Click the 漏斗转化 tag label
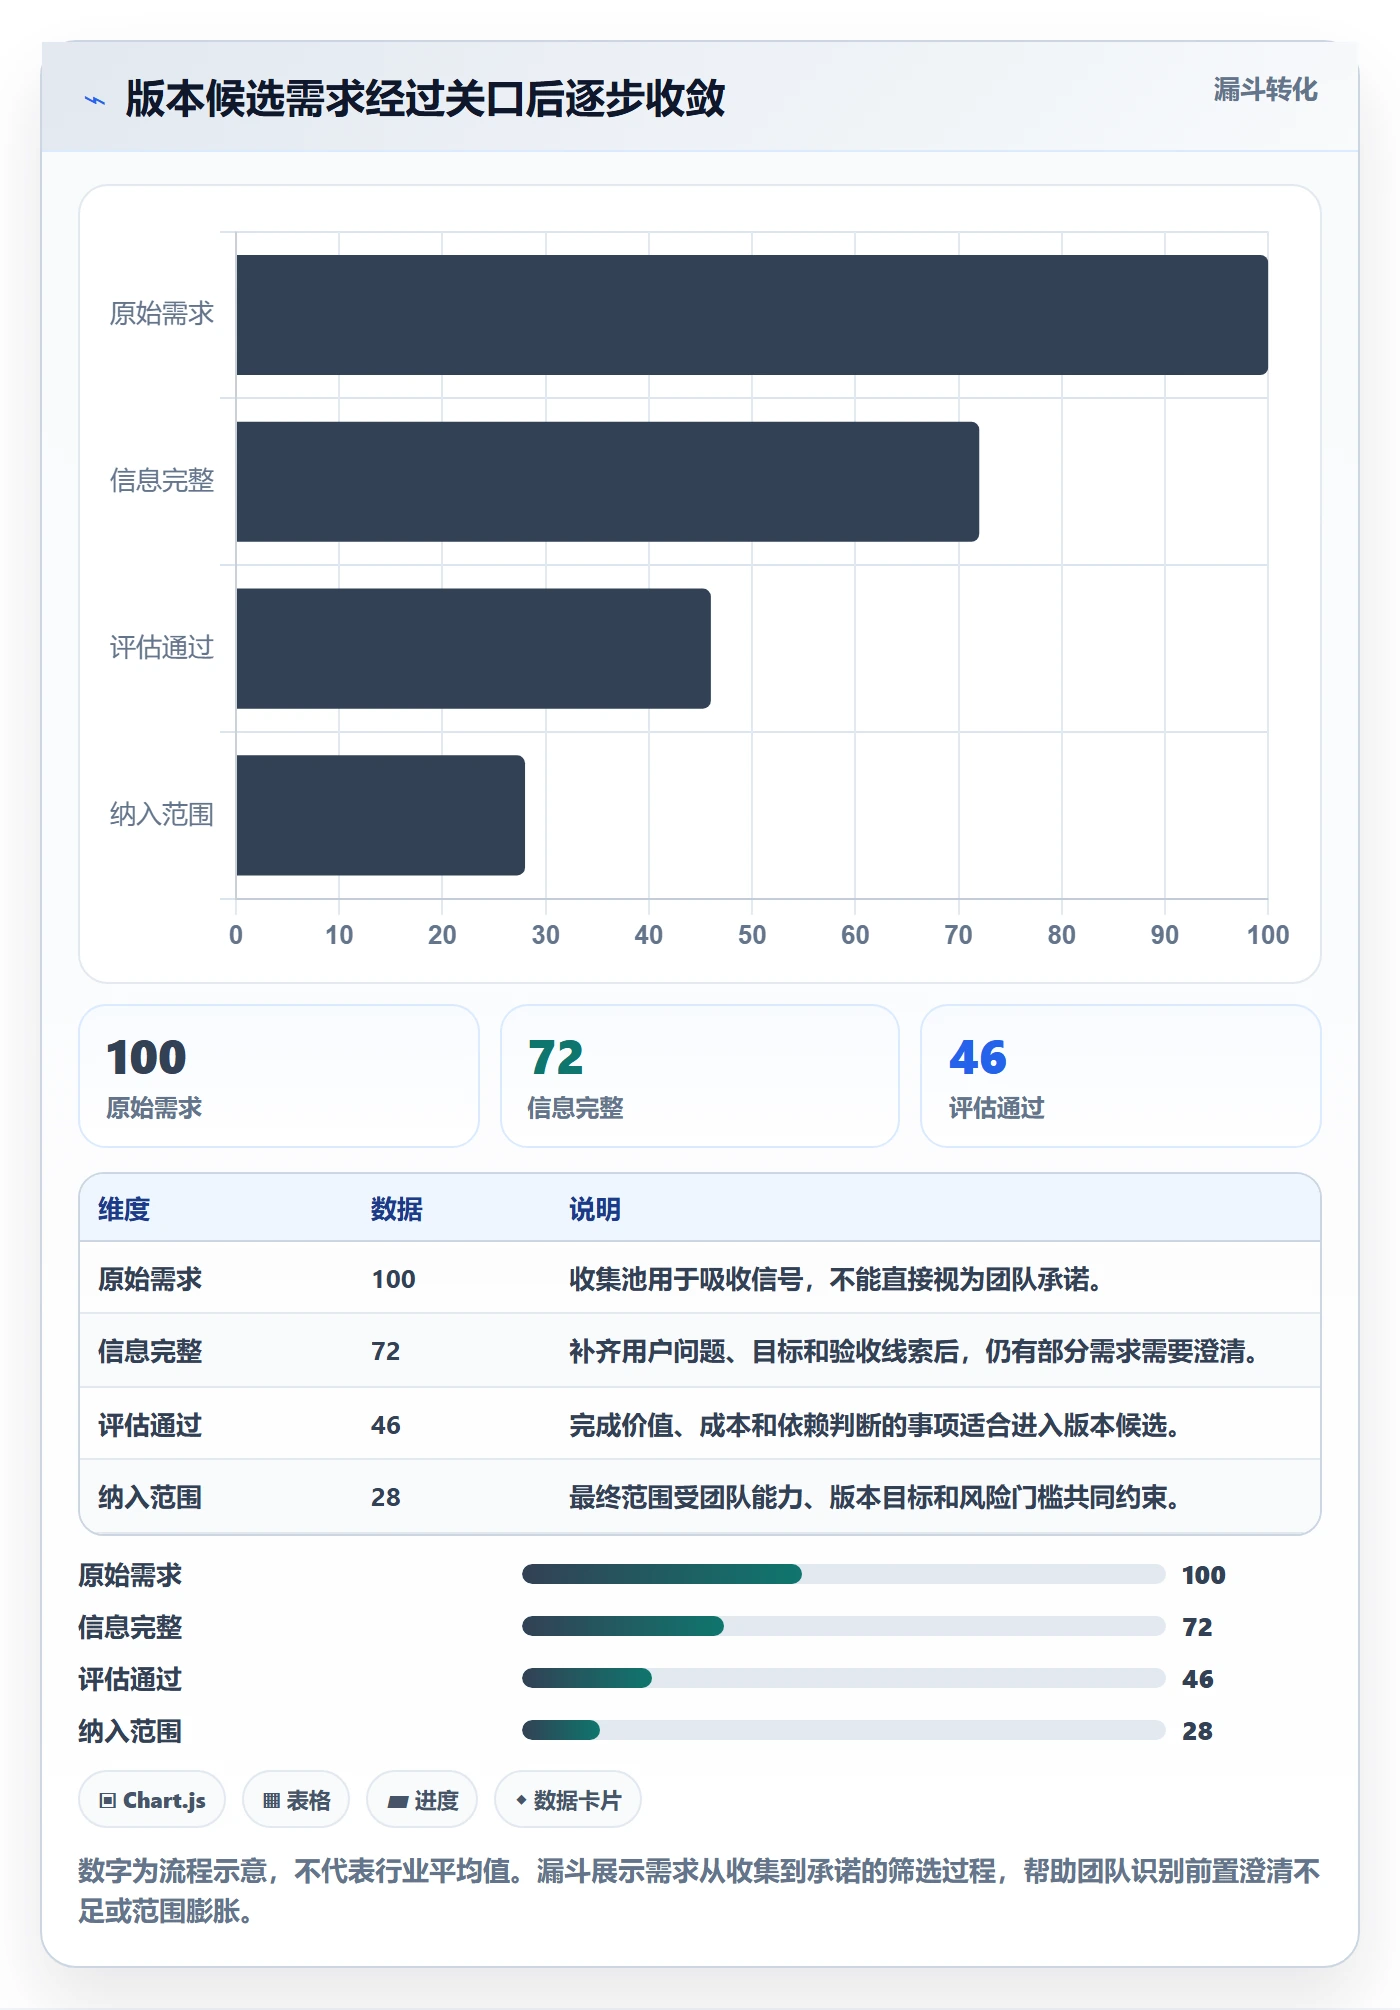Viewport: 1400px width, 2010px height. (1265, 90)
